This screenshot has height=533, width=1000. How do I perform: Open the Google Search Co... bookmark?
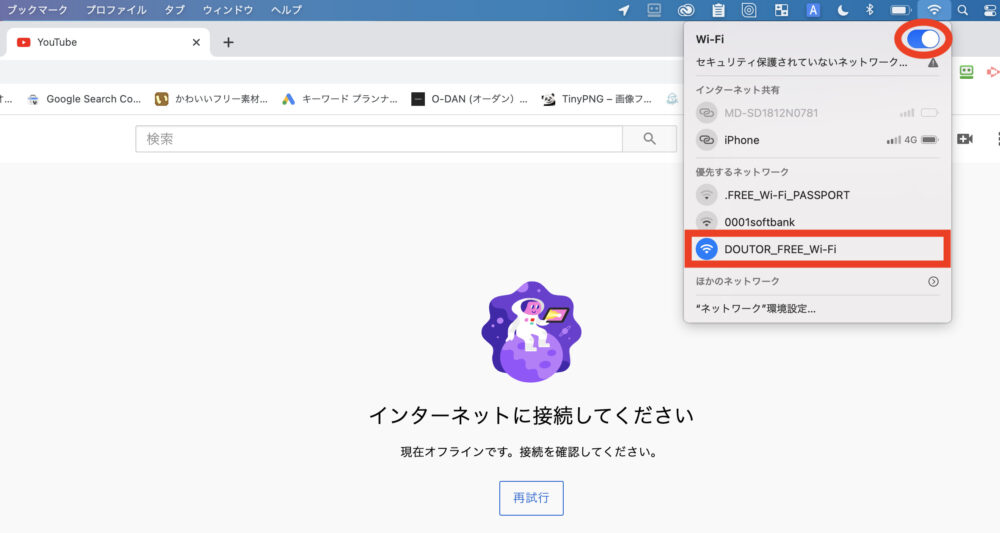[84, 99]
